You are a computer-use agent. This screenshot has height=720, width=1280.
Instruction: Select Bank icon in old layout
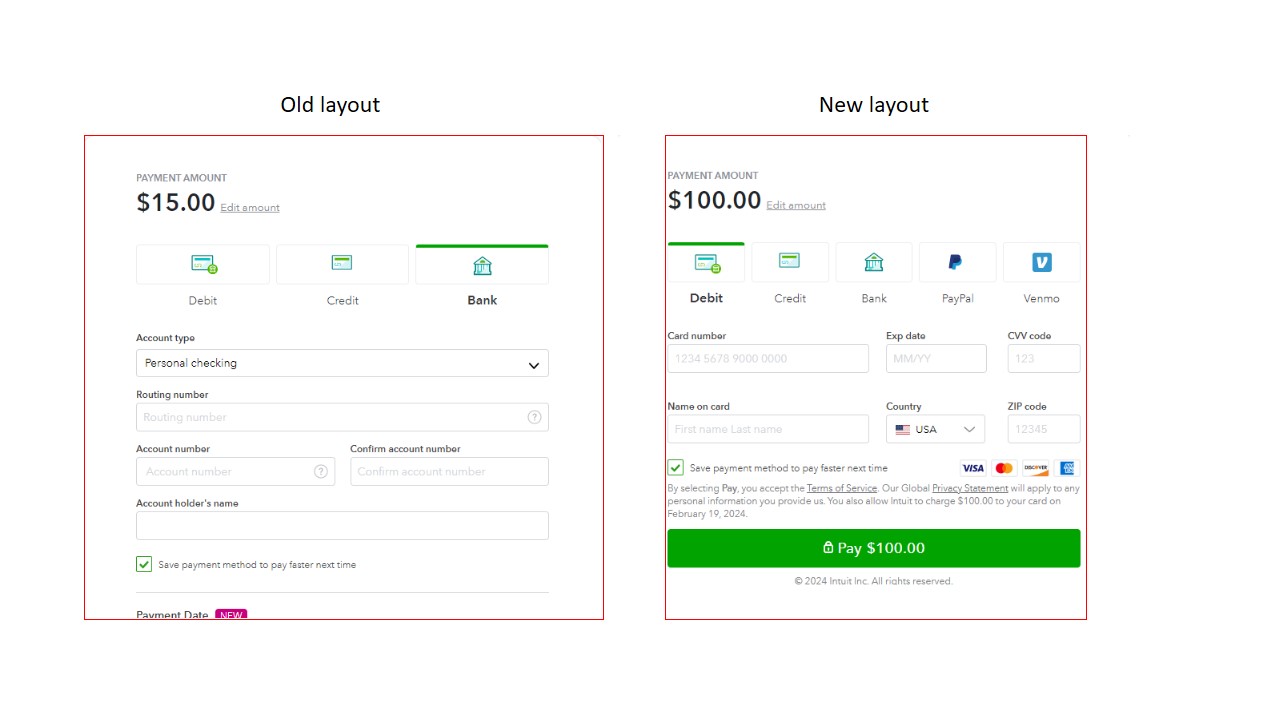point(482,265)
